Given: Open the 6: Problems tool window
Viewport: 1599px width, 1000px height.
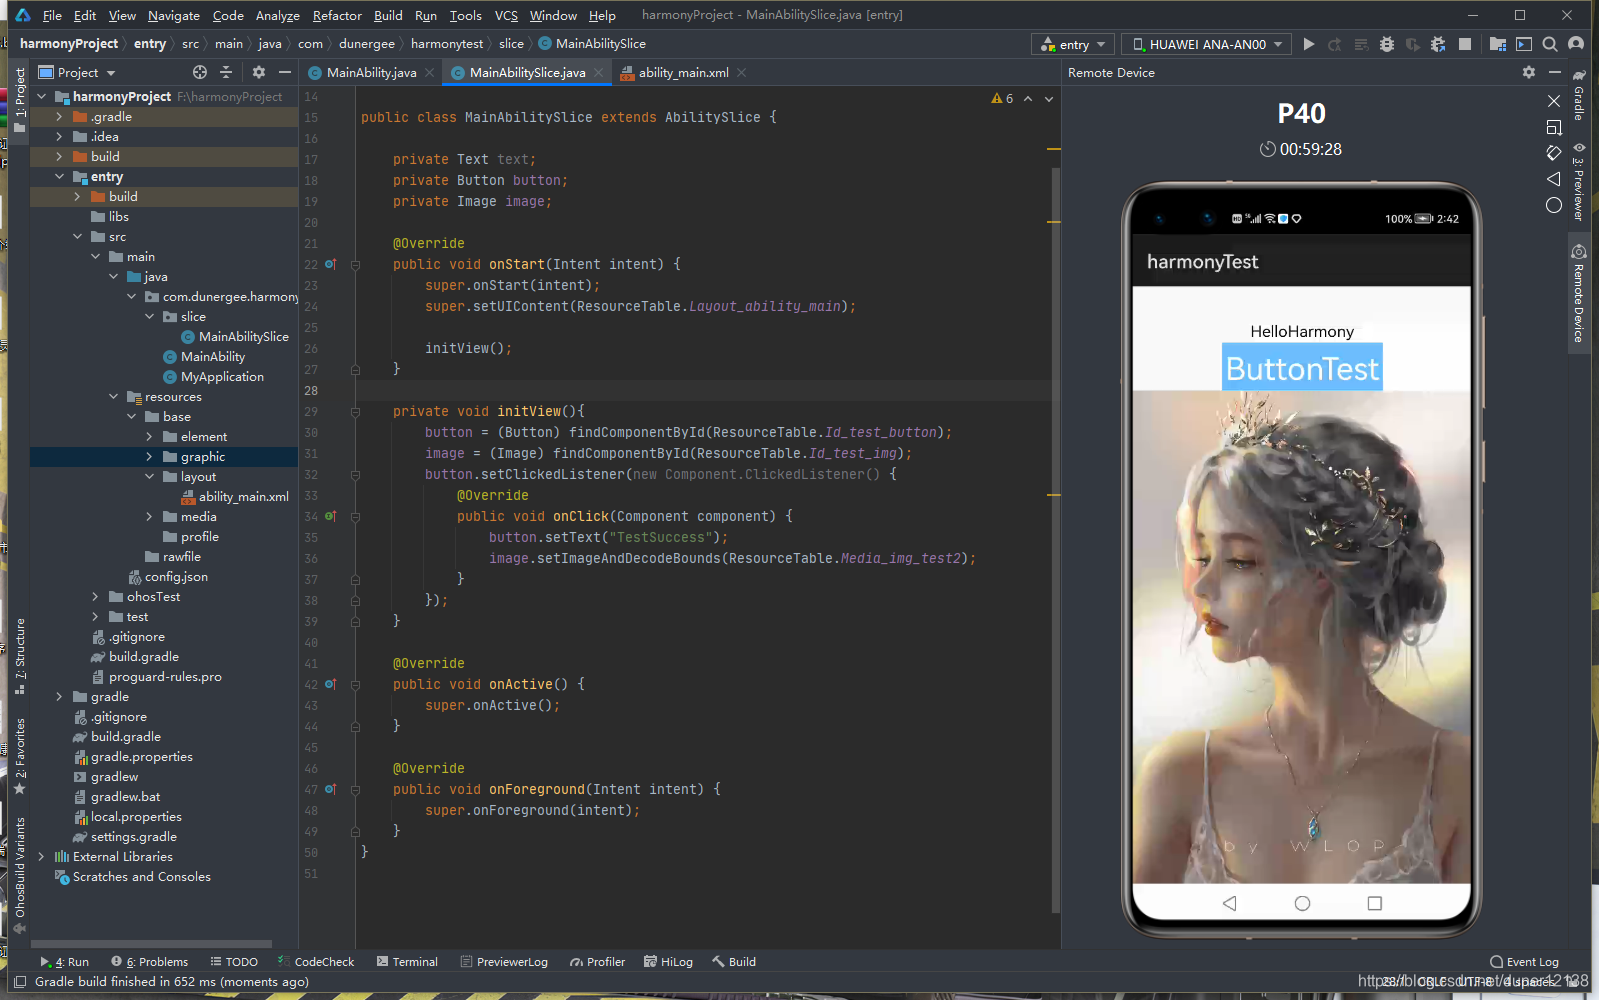Looking at the screenshot, I should (x=150, y=962).
